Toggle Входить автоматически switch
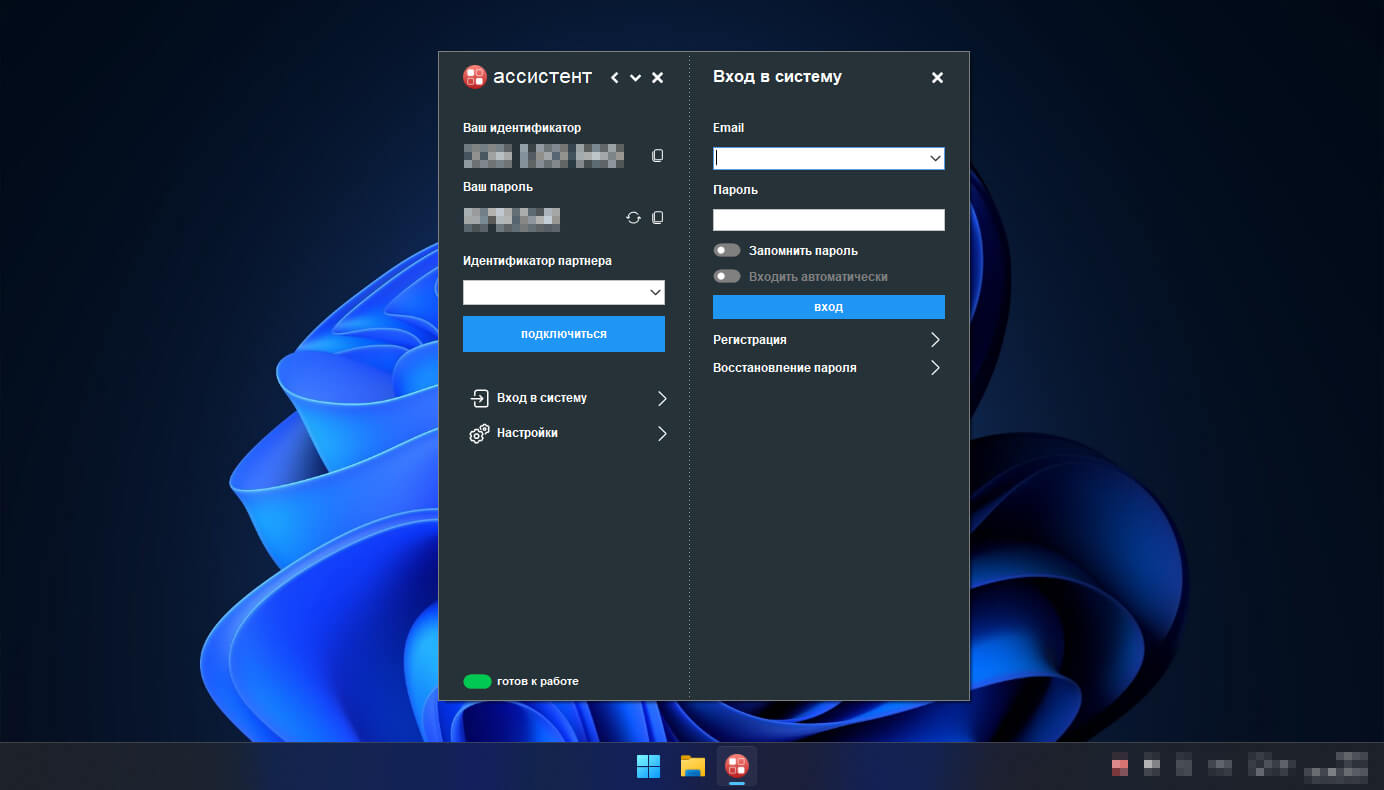The image size is (1384, 790). pyautogui.click(x=727, y=277)
